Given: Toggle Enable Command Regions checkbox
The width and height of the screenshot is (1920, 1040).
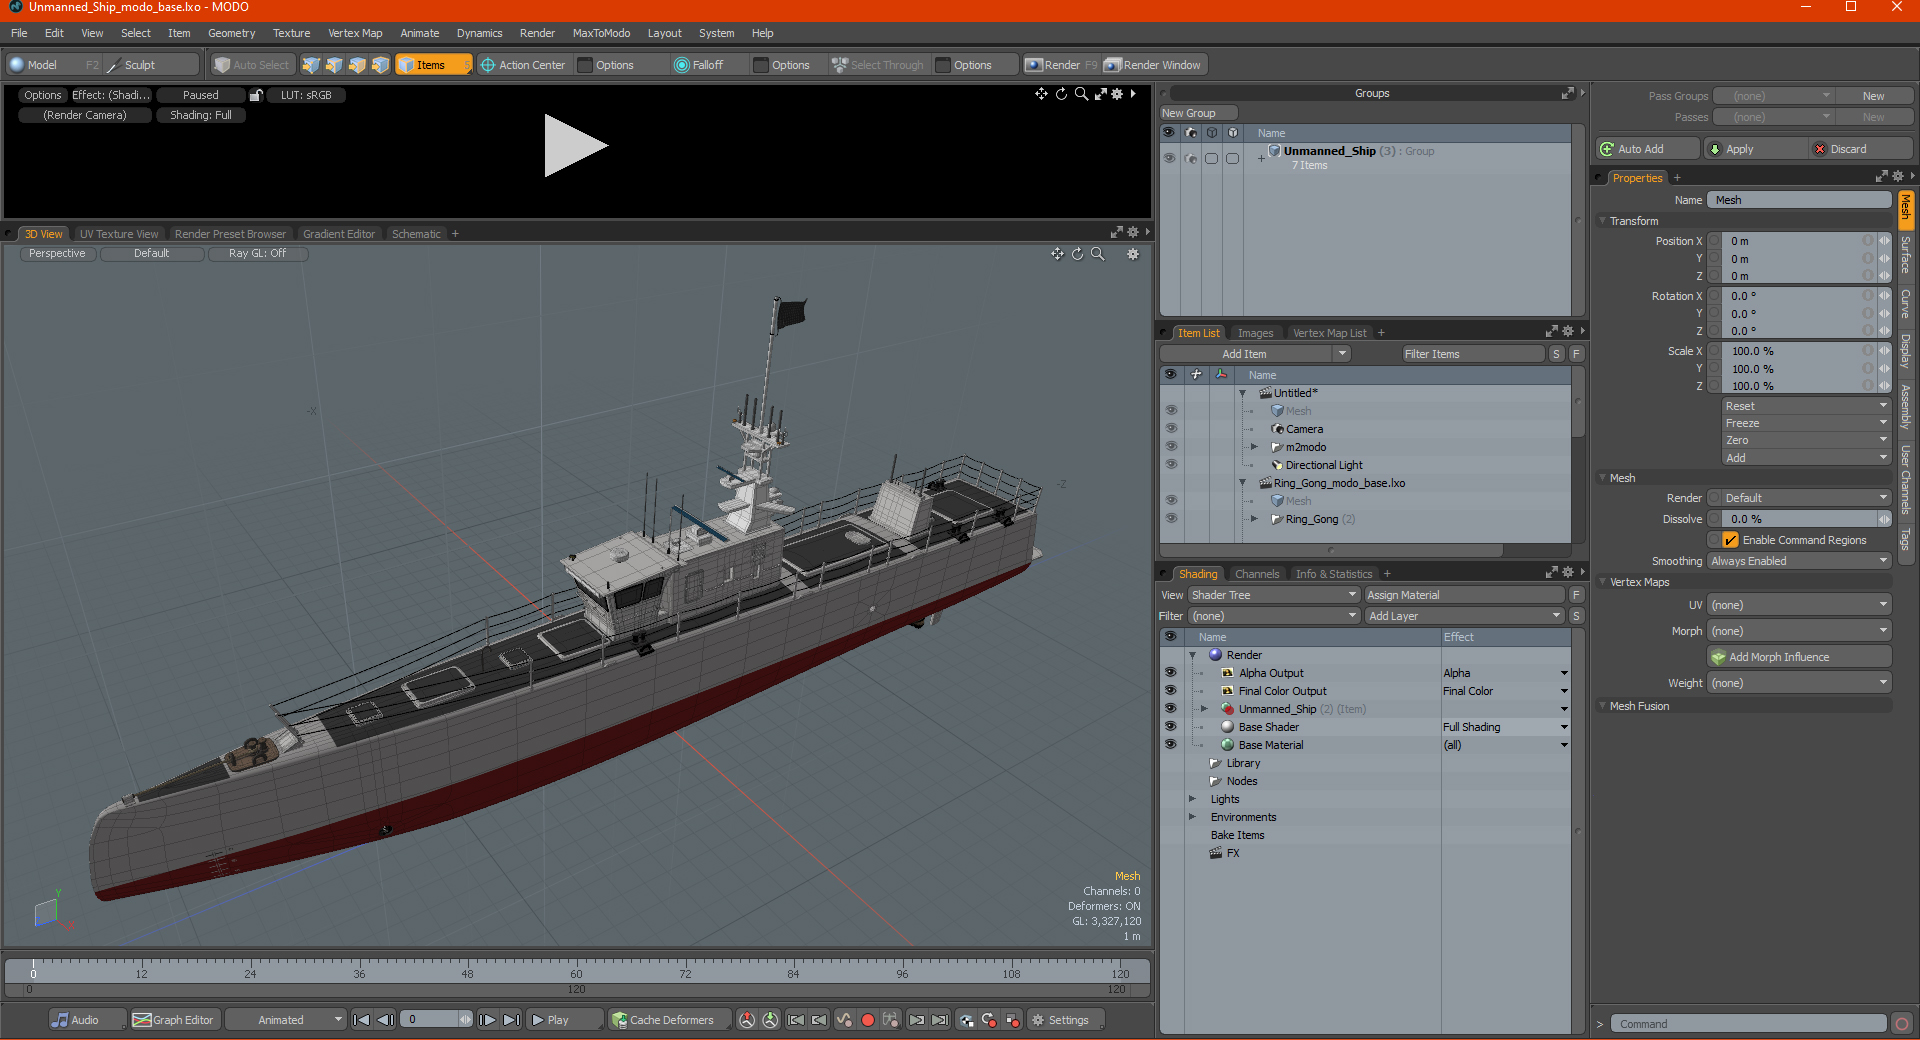Looking at the screenshot, I should (1730, 540).
